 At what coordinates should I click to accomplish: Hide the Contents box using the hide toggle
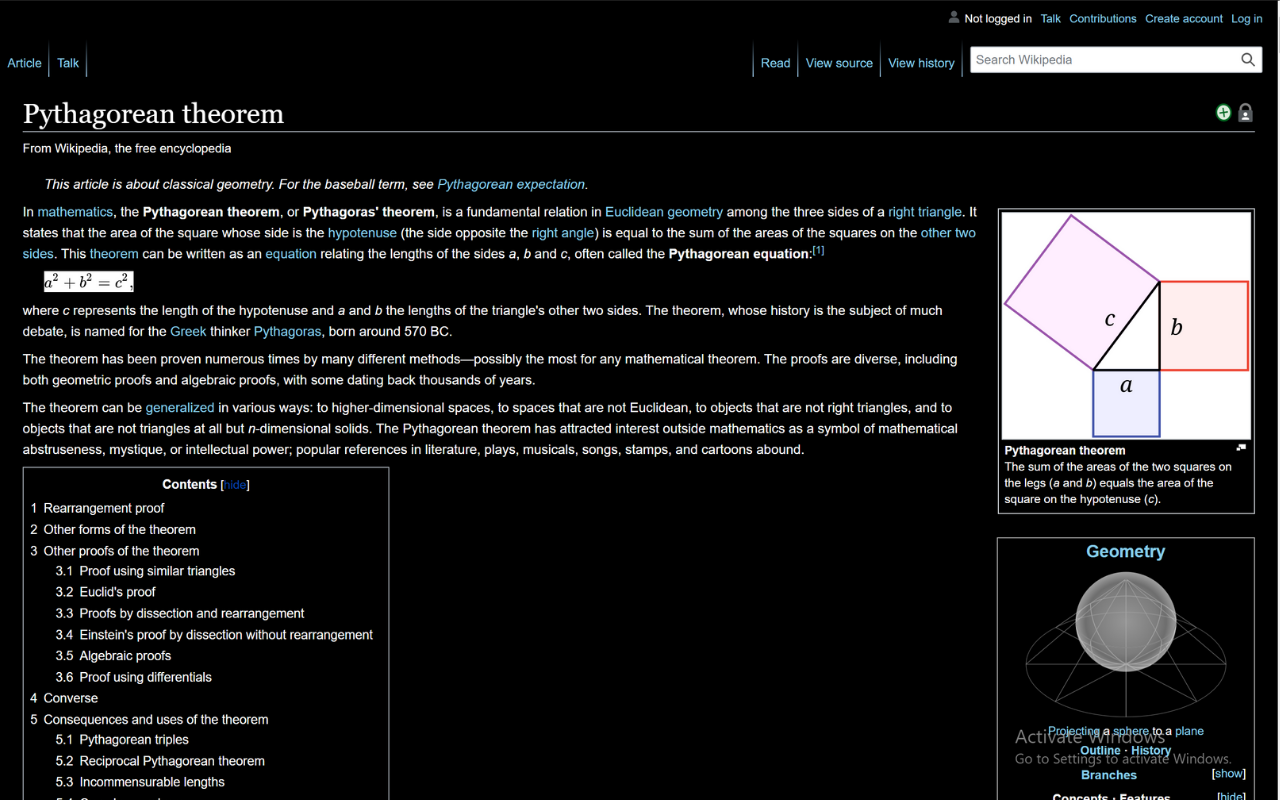[x=235, y=485]
